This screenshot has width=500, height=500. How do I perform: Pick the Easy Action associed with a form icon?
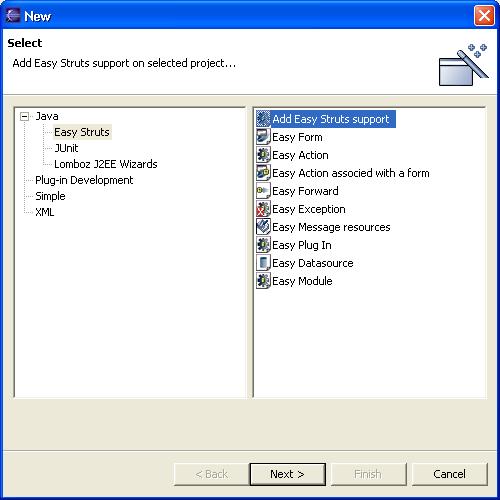(263, 173)
